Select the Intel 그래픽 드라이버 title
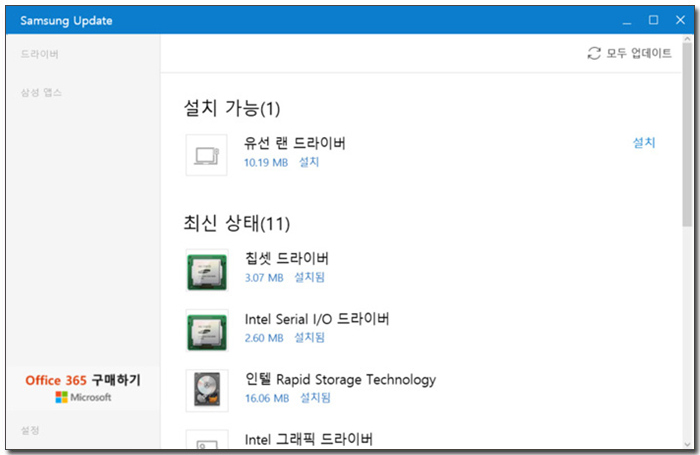Image resolution: width=700 pixels, height=455 pixels. click(x=308, y=439)
